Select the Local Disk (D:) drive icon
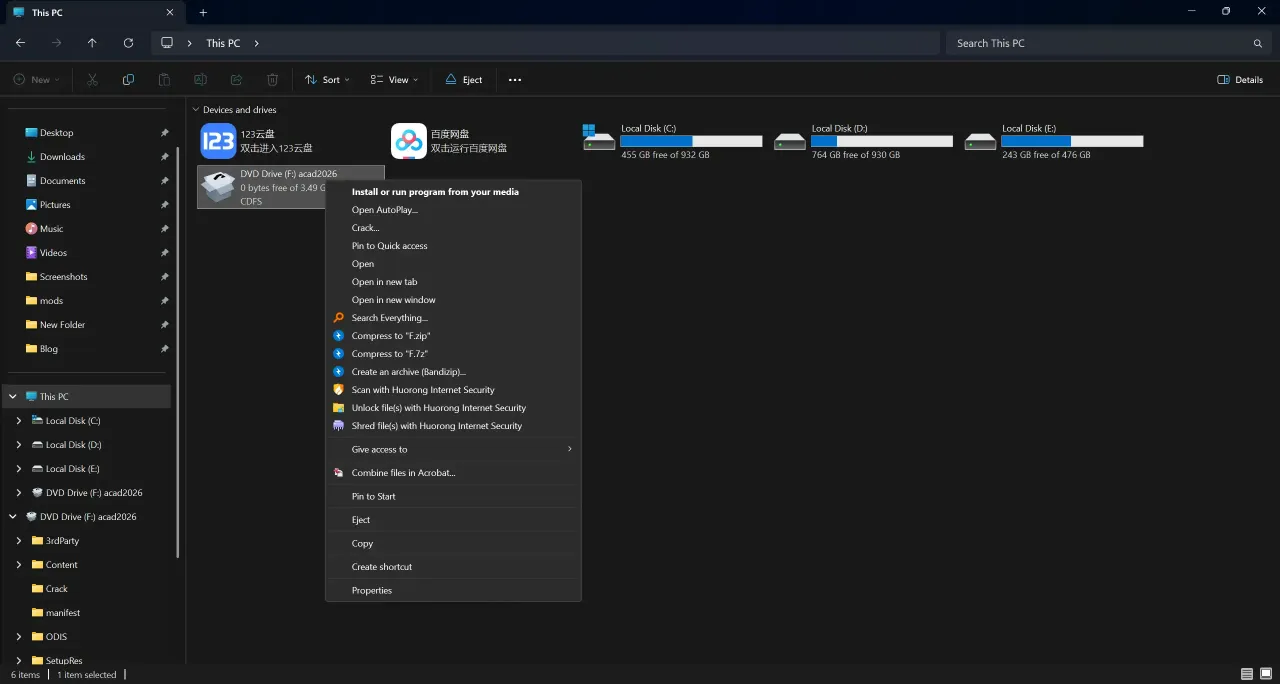The width and height of the screenshot is (1280, 684). point(790,142)
